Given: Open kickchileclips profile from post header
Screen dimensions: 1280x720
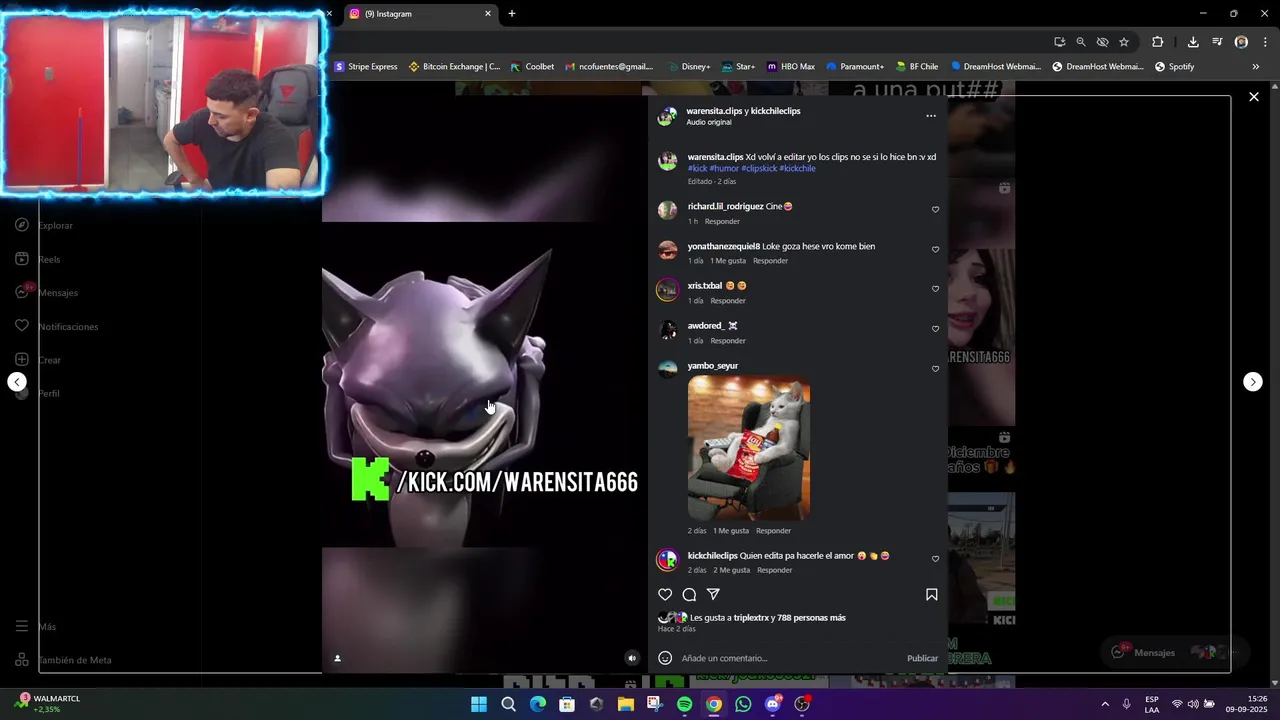Looking at the screenshot, I should coord(775,111).
